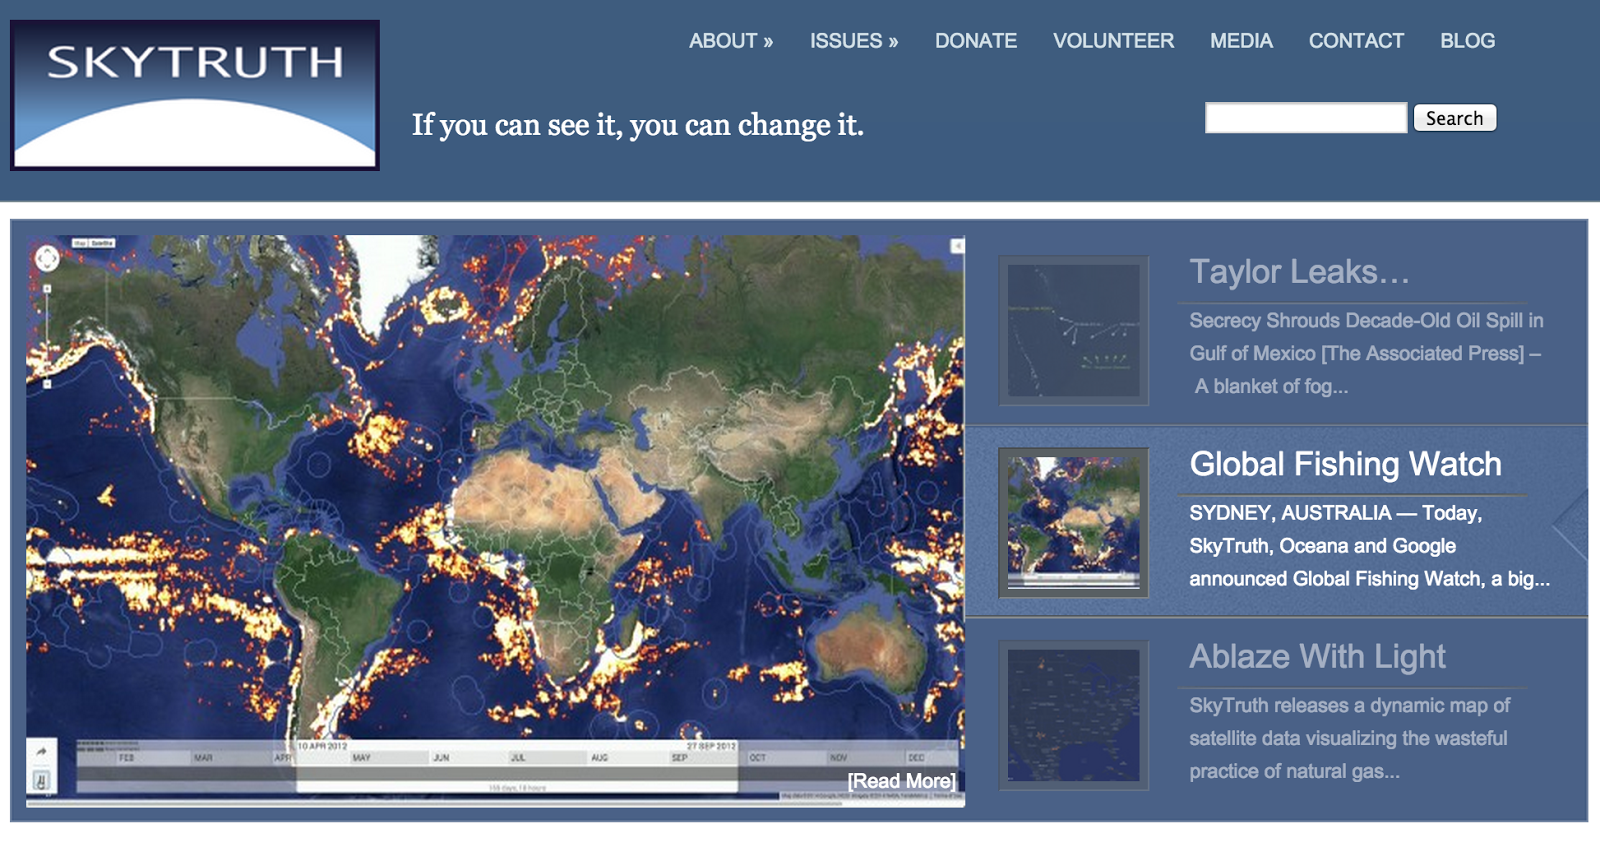Expand the ABOUT menu
The width and height of the screenshot is (1600, 847).
coord(731,41)
